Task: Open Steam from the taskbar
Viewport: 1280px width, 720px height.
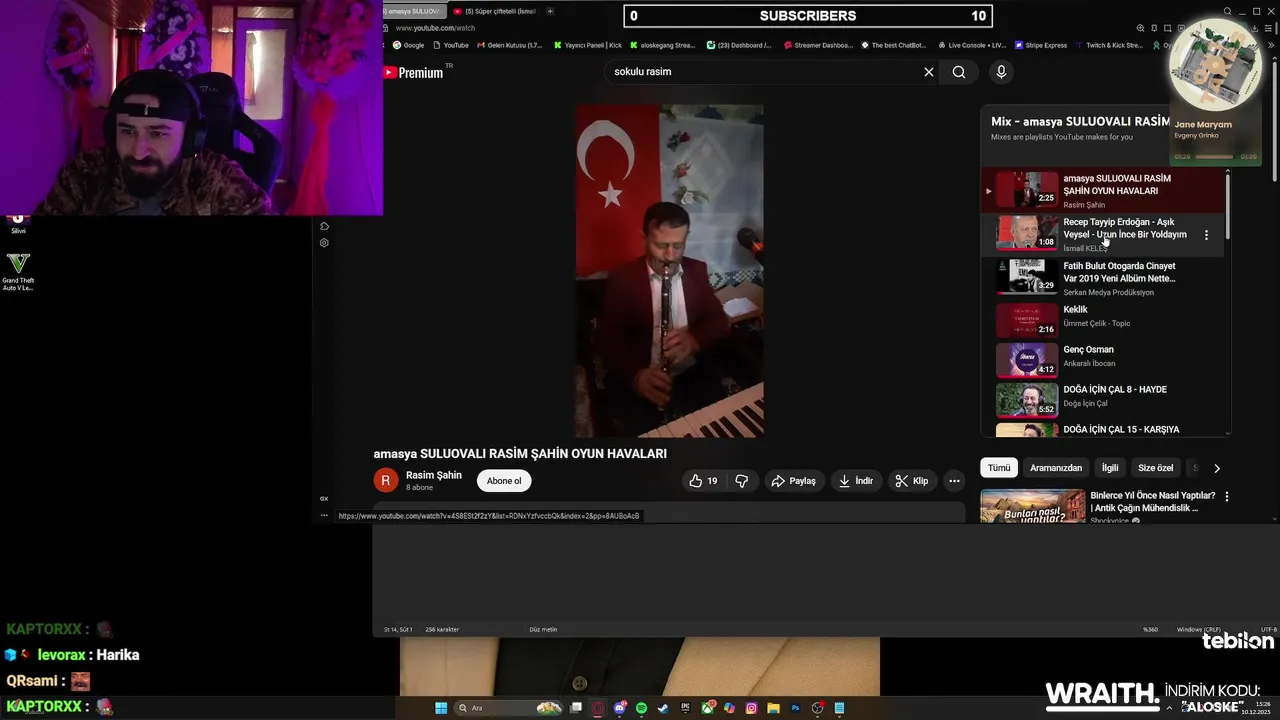Action: pos(662,708)
